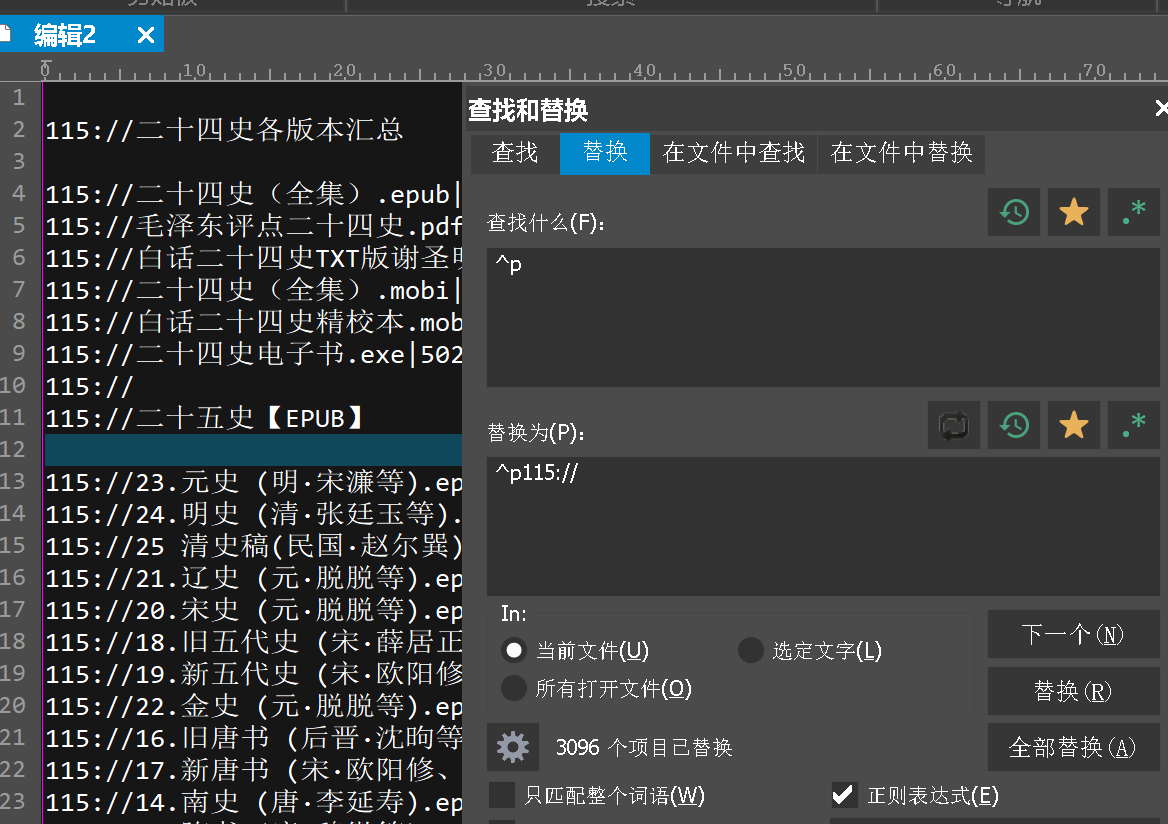The image size is (1168, 824).
Task: Open the gear settings options
Action: pos(513,747)
